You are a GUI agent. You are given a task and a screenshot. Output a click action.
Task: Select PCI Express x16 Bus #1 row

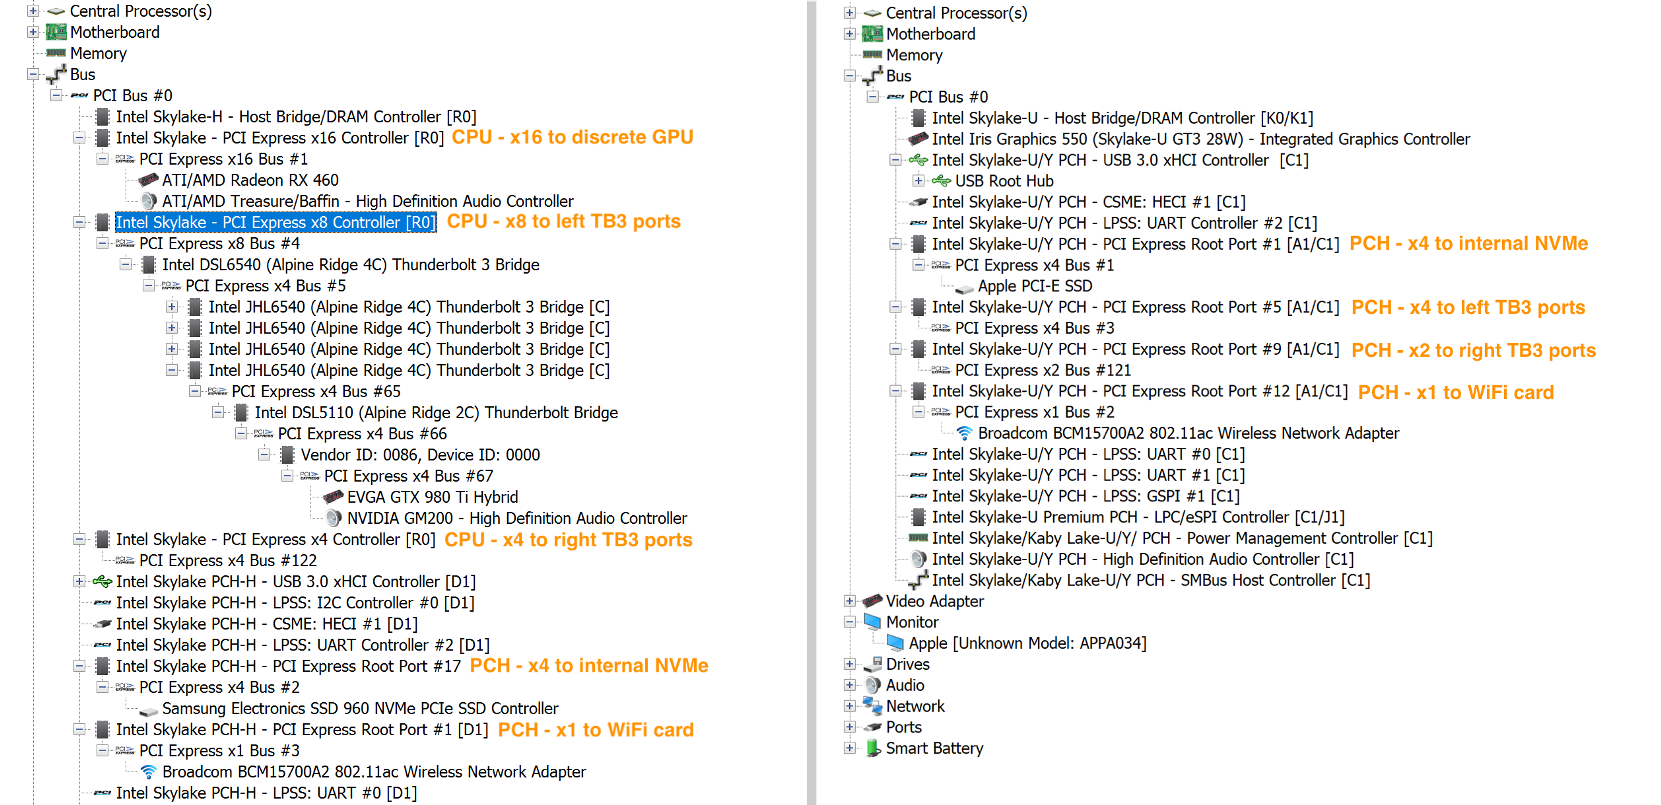pyautogui.click(x=224, y=159)
